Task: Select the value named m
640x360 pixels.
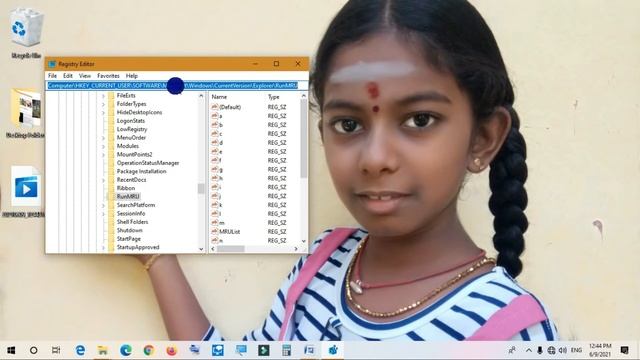Action: pos(222,223)
